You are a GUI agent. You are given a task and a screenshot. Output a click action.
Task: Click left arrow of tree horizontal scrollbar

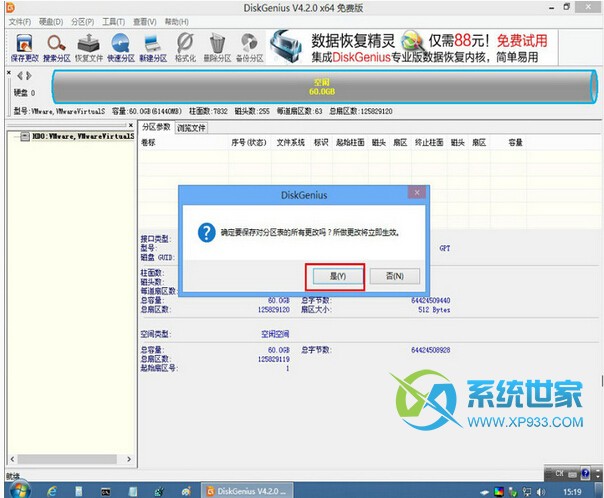[x=12, y=459]
